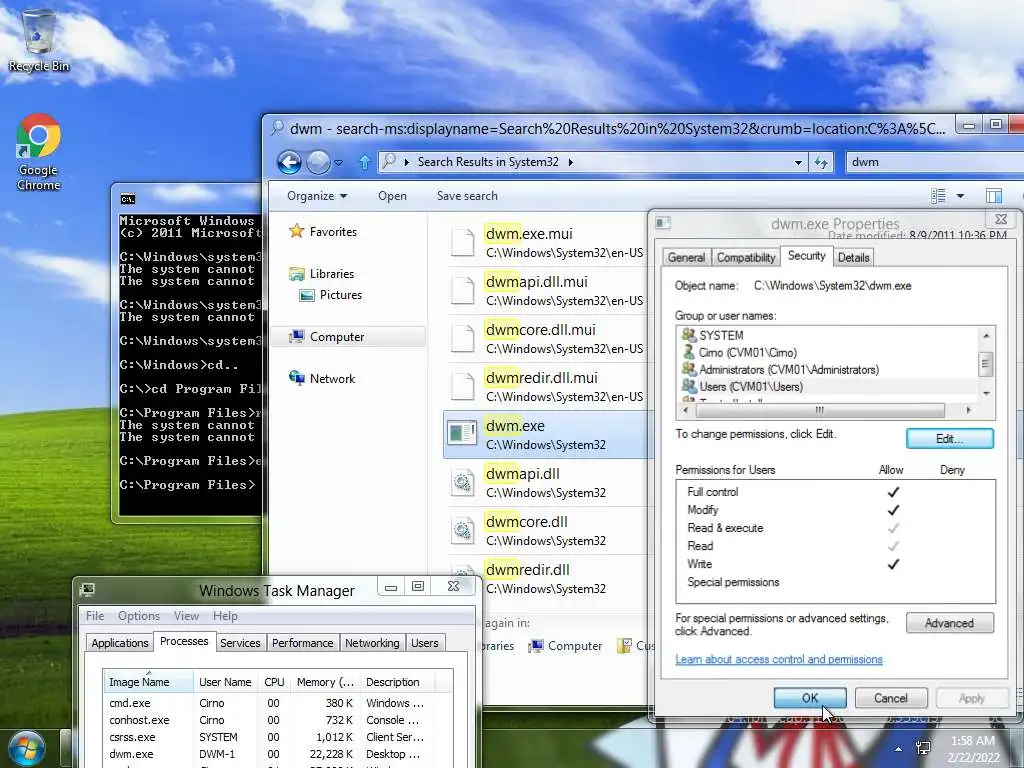Click the horizontal scrollbar in group list
1024x768 pixels.
[820, 410]
